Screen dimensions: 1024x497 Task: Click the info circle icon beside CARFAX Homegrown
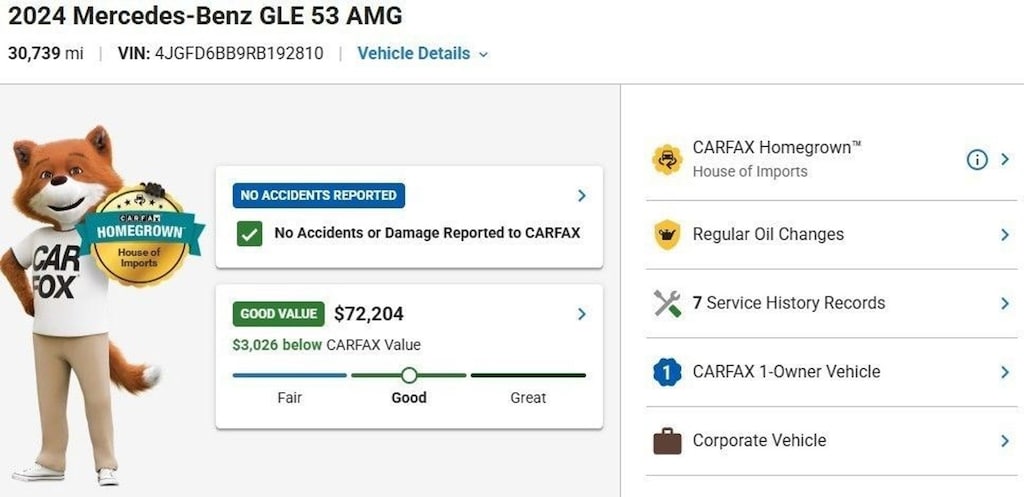click(x=977, y=159)
